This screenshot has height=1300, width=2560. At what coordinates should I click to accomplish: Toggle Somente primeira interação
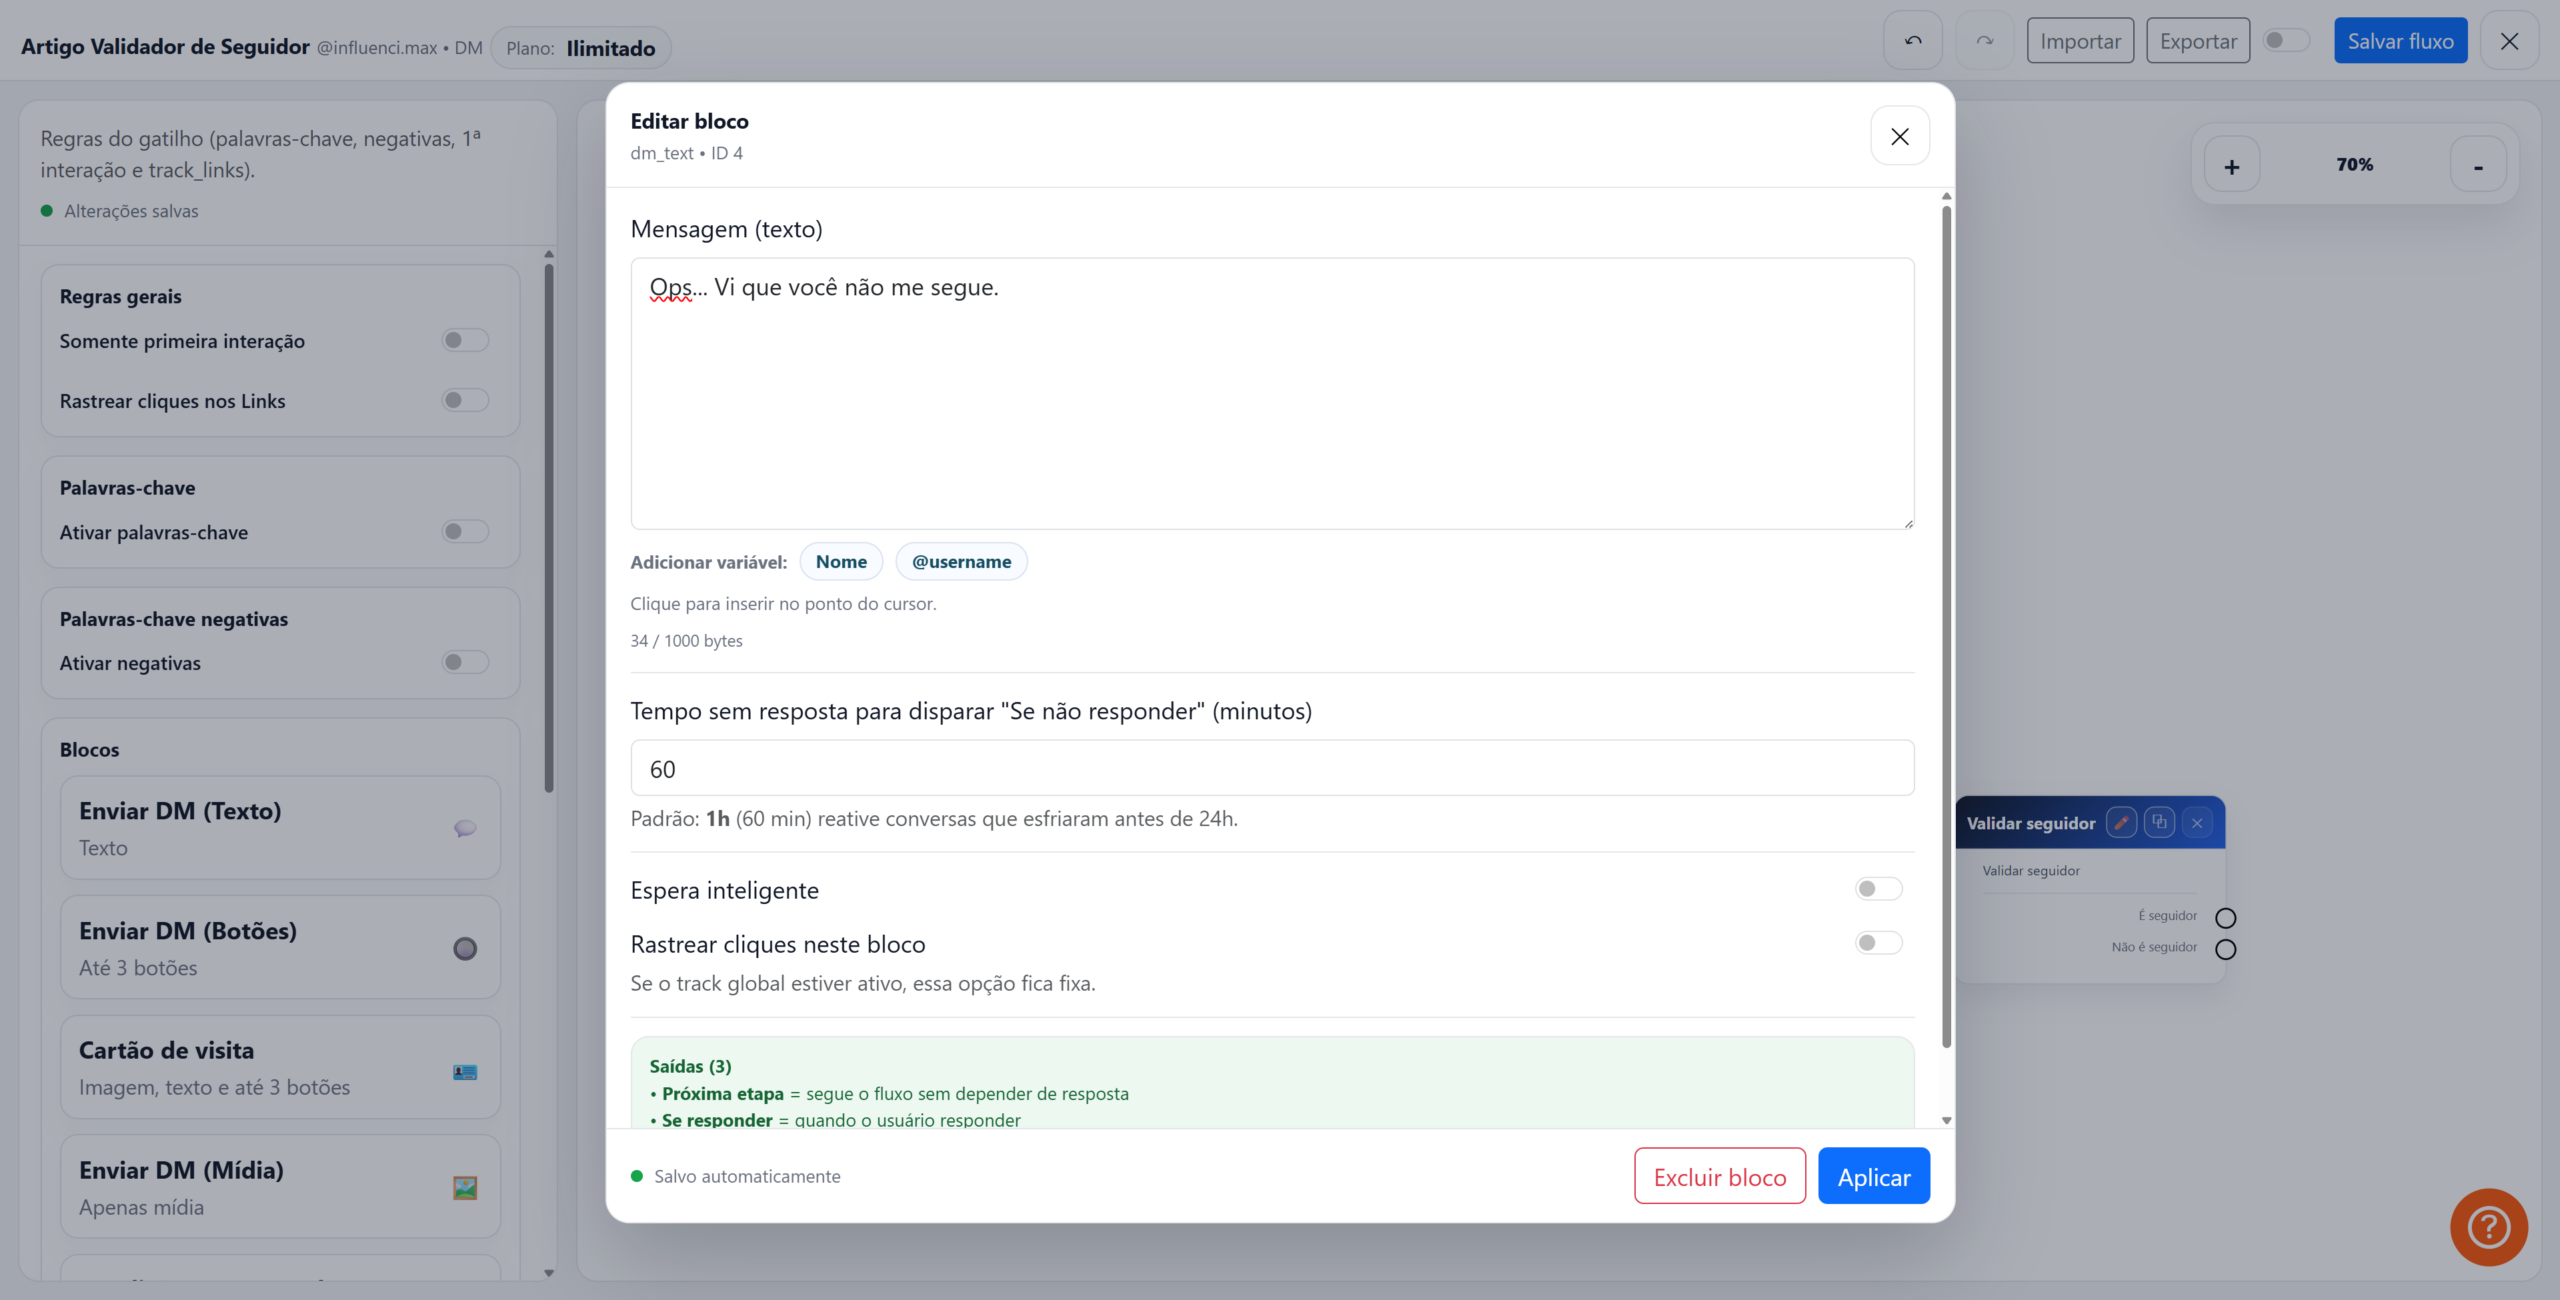tap(465, 340)
